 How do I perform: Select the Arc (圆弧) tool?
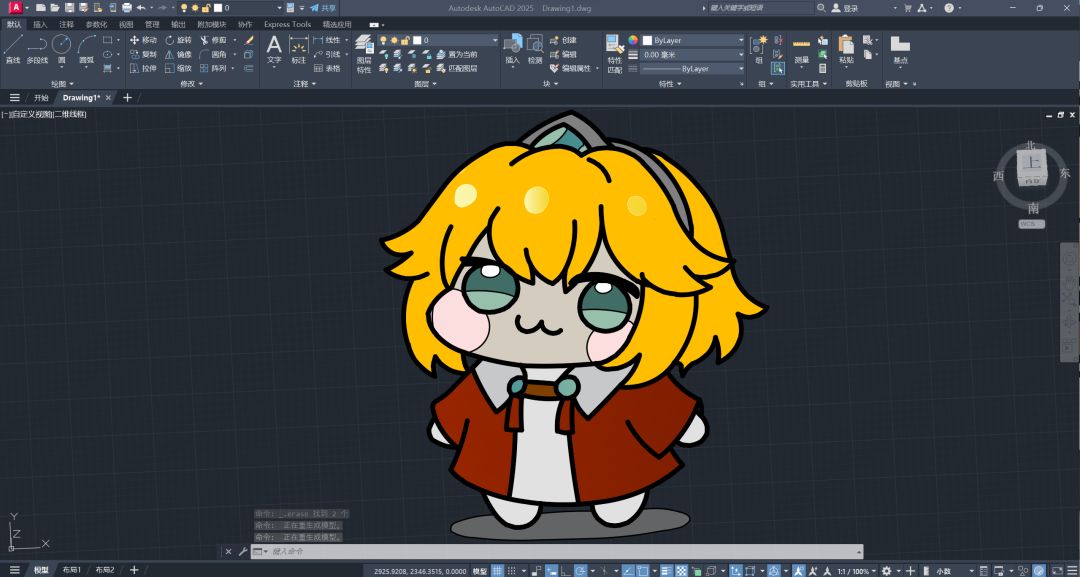point(86,49)
